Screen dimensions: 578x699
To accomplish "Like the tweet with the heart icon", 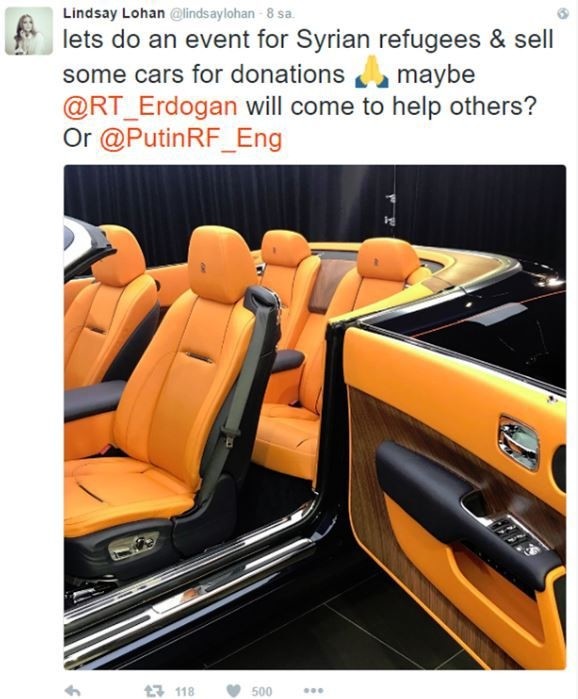I will (x=234, y=691).
